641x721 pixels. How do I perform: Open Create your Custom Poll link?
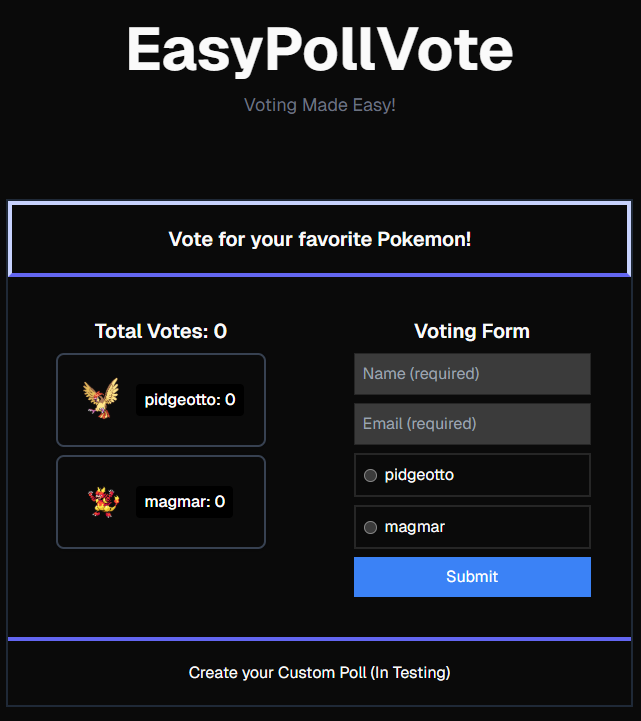coord(319,673)
